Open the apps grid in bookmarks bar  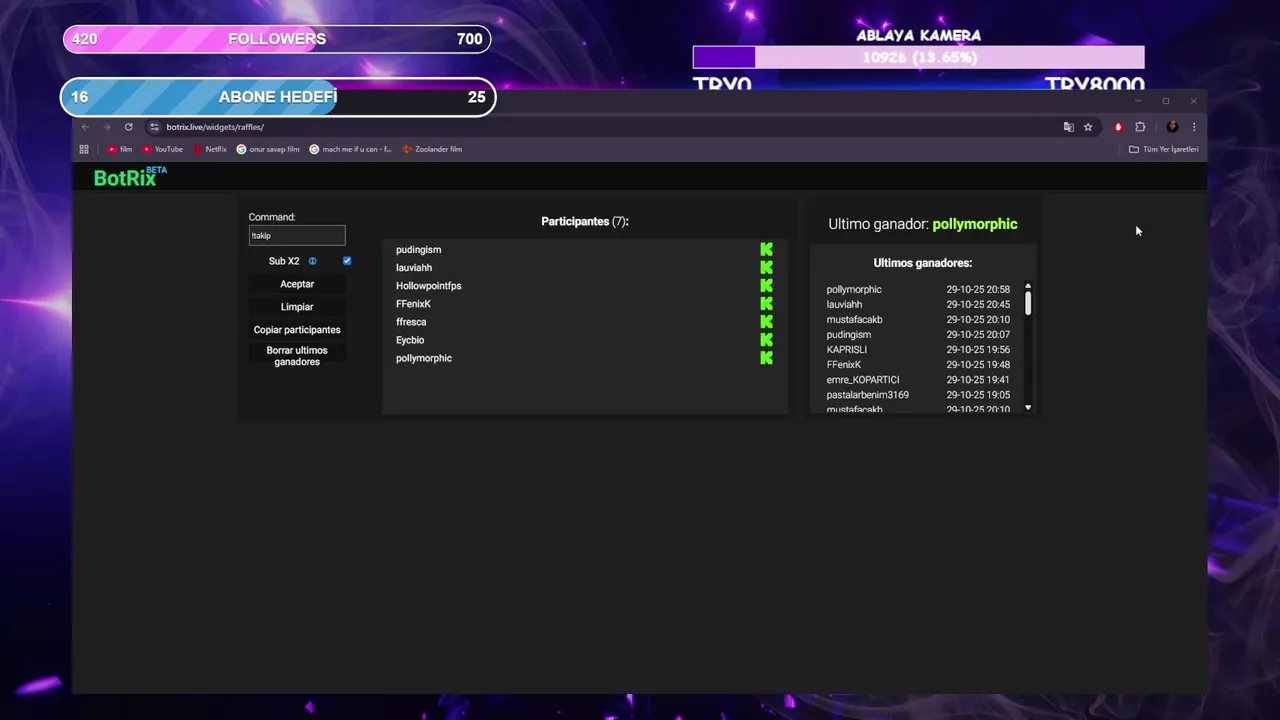tap(84, 149)
